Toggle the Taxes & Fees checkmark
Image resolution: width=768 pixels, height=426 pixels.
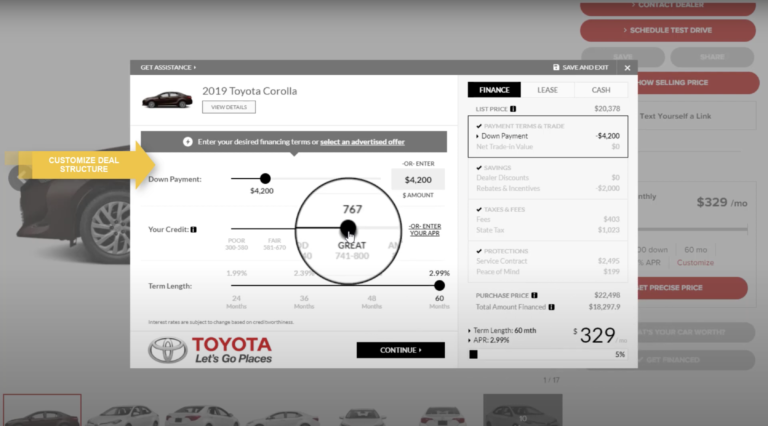[x=479, y=209]
